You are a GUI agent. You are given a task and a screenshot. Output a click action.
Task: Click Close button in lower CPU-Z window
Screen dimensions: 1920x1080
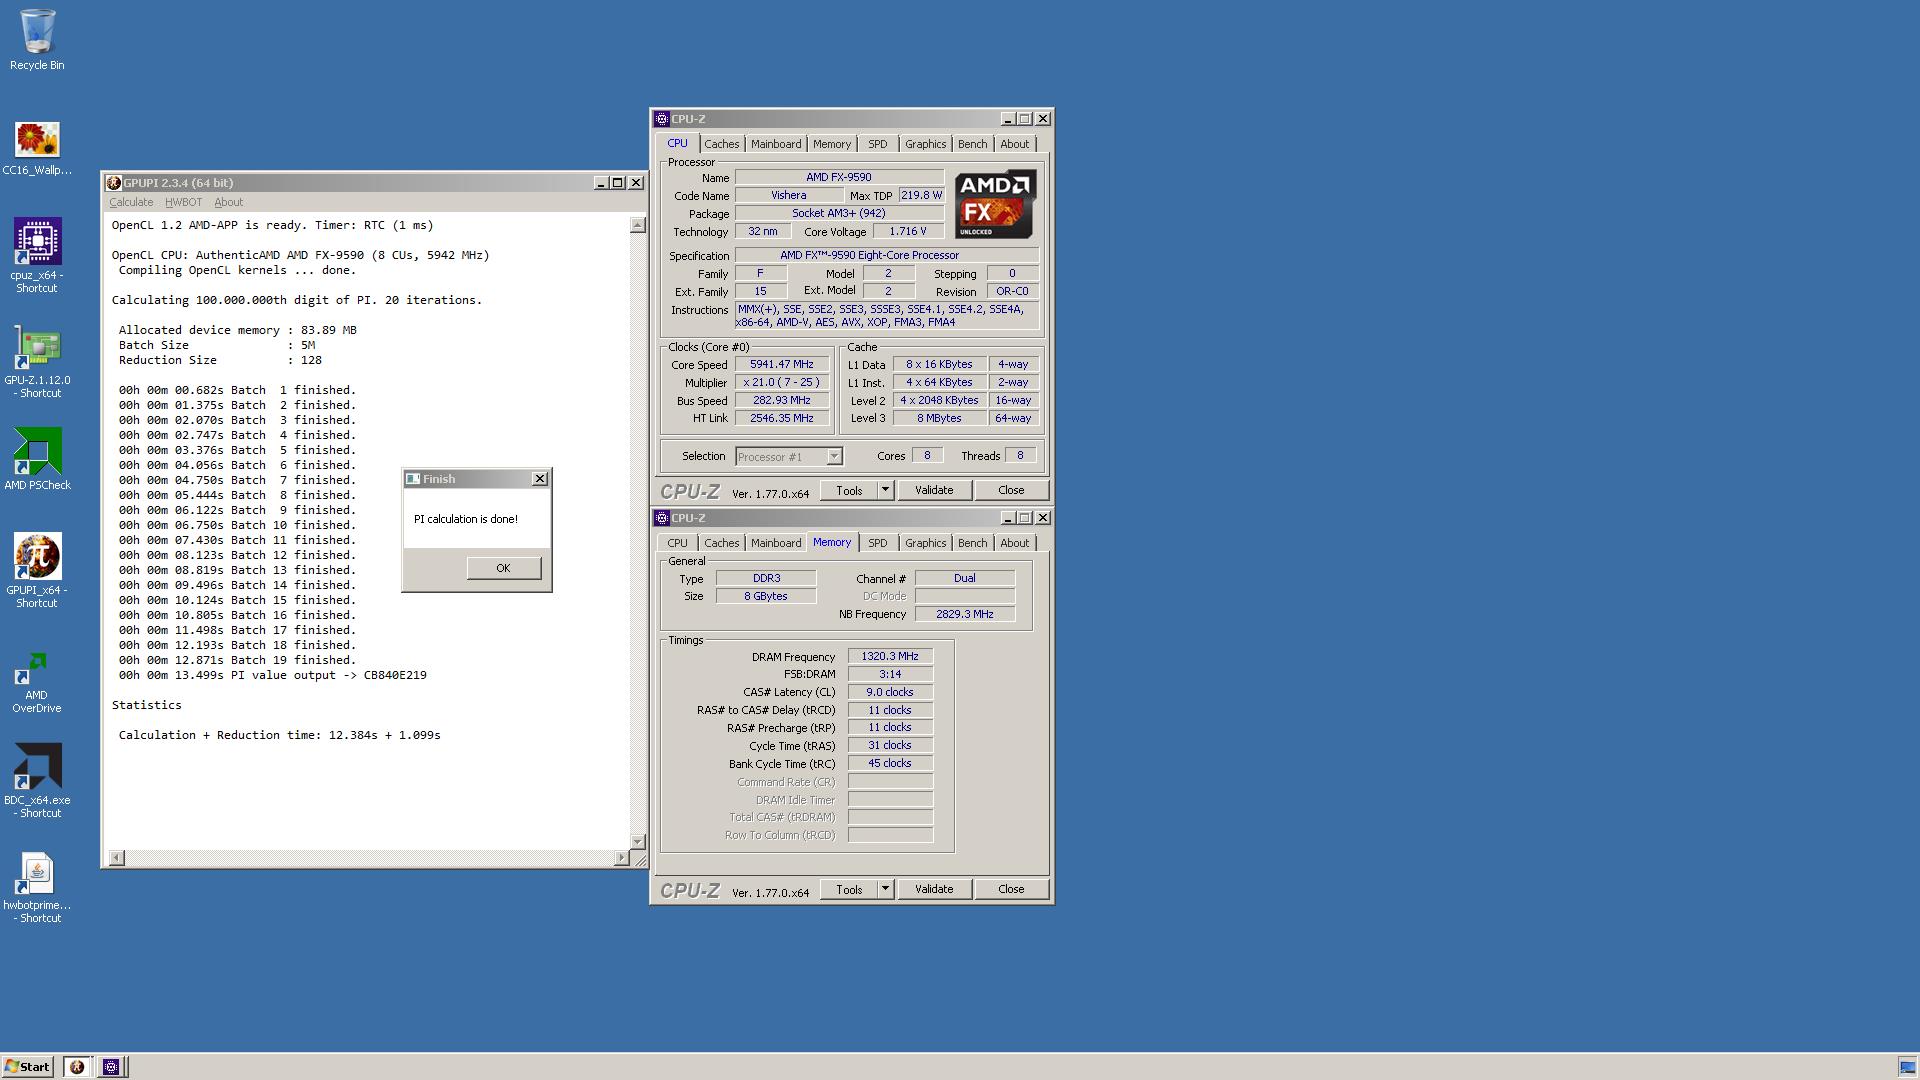coord(1011,889)
